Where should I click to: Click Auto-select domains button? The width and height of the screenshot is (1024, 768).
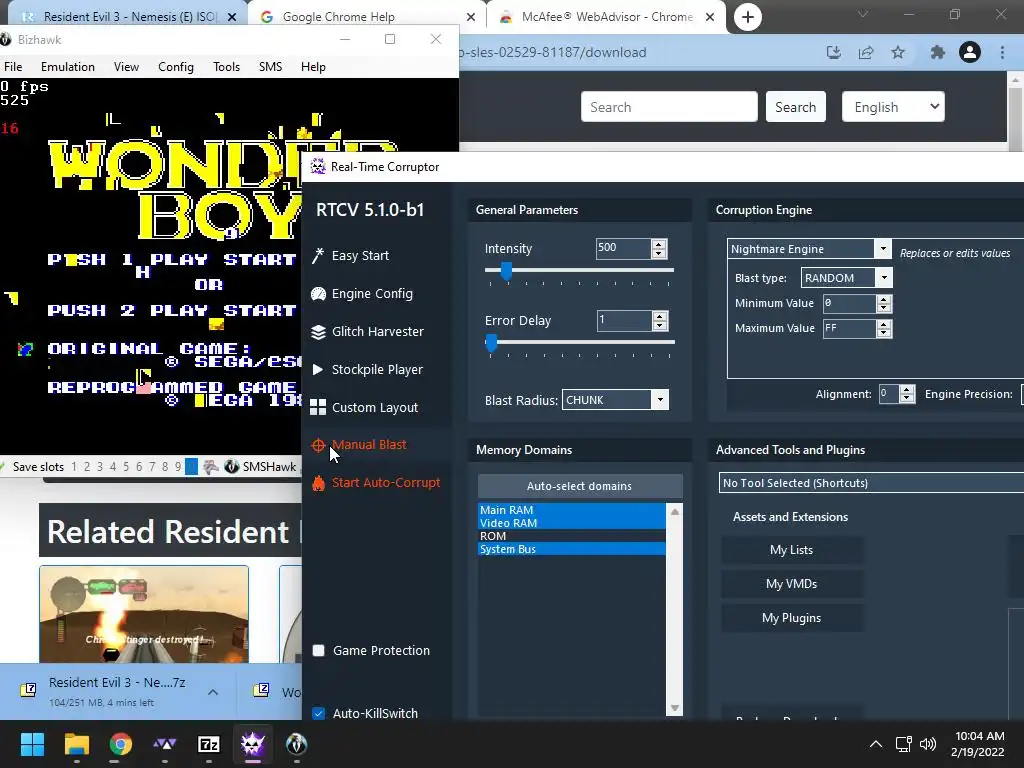[579, 486]
